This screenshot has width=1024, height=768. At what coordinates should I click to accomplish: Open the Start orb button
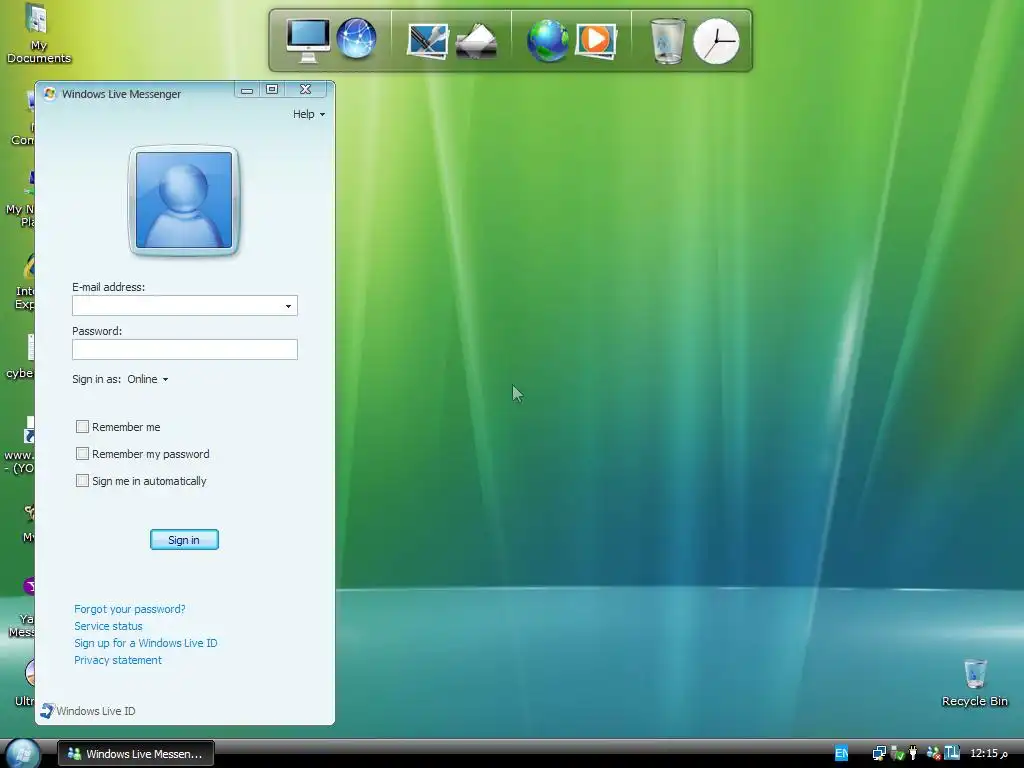click(22, 754)
